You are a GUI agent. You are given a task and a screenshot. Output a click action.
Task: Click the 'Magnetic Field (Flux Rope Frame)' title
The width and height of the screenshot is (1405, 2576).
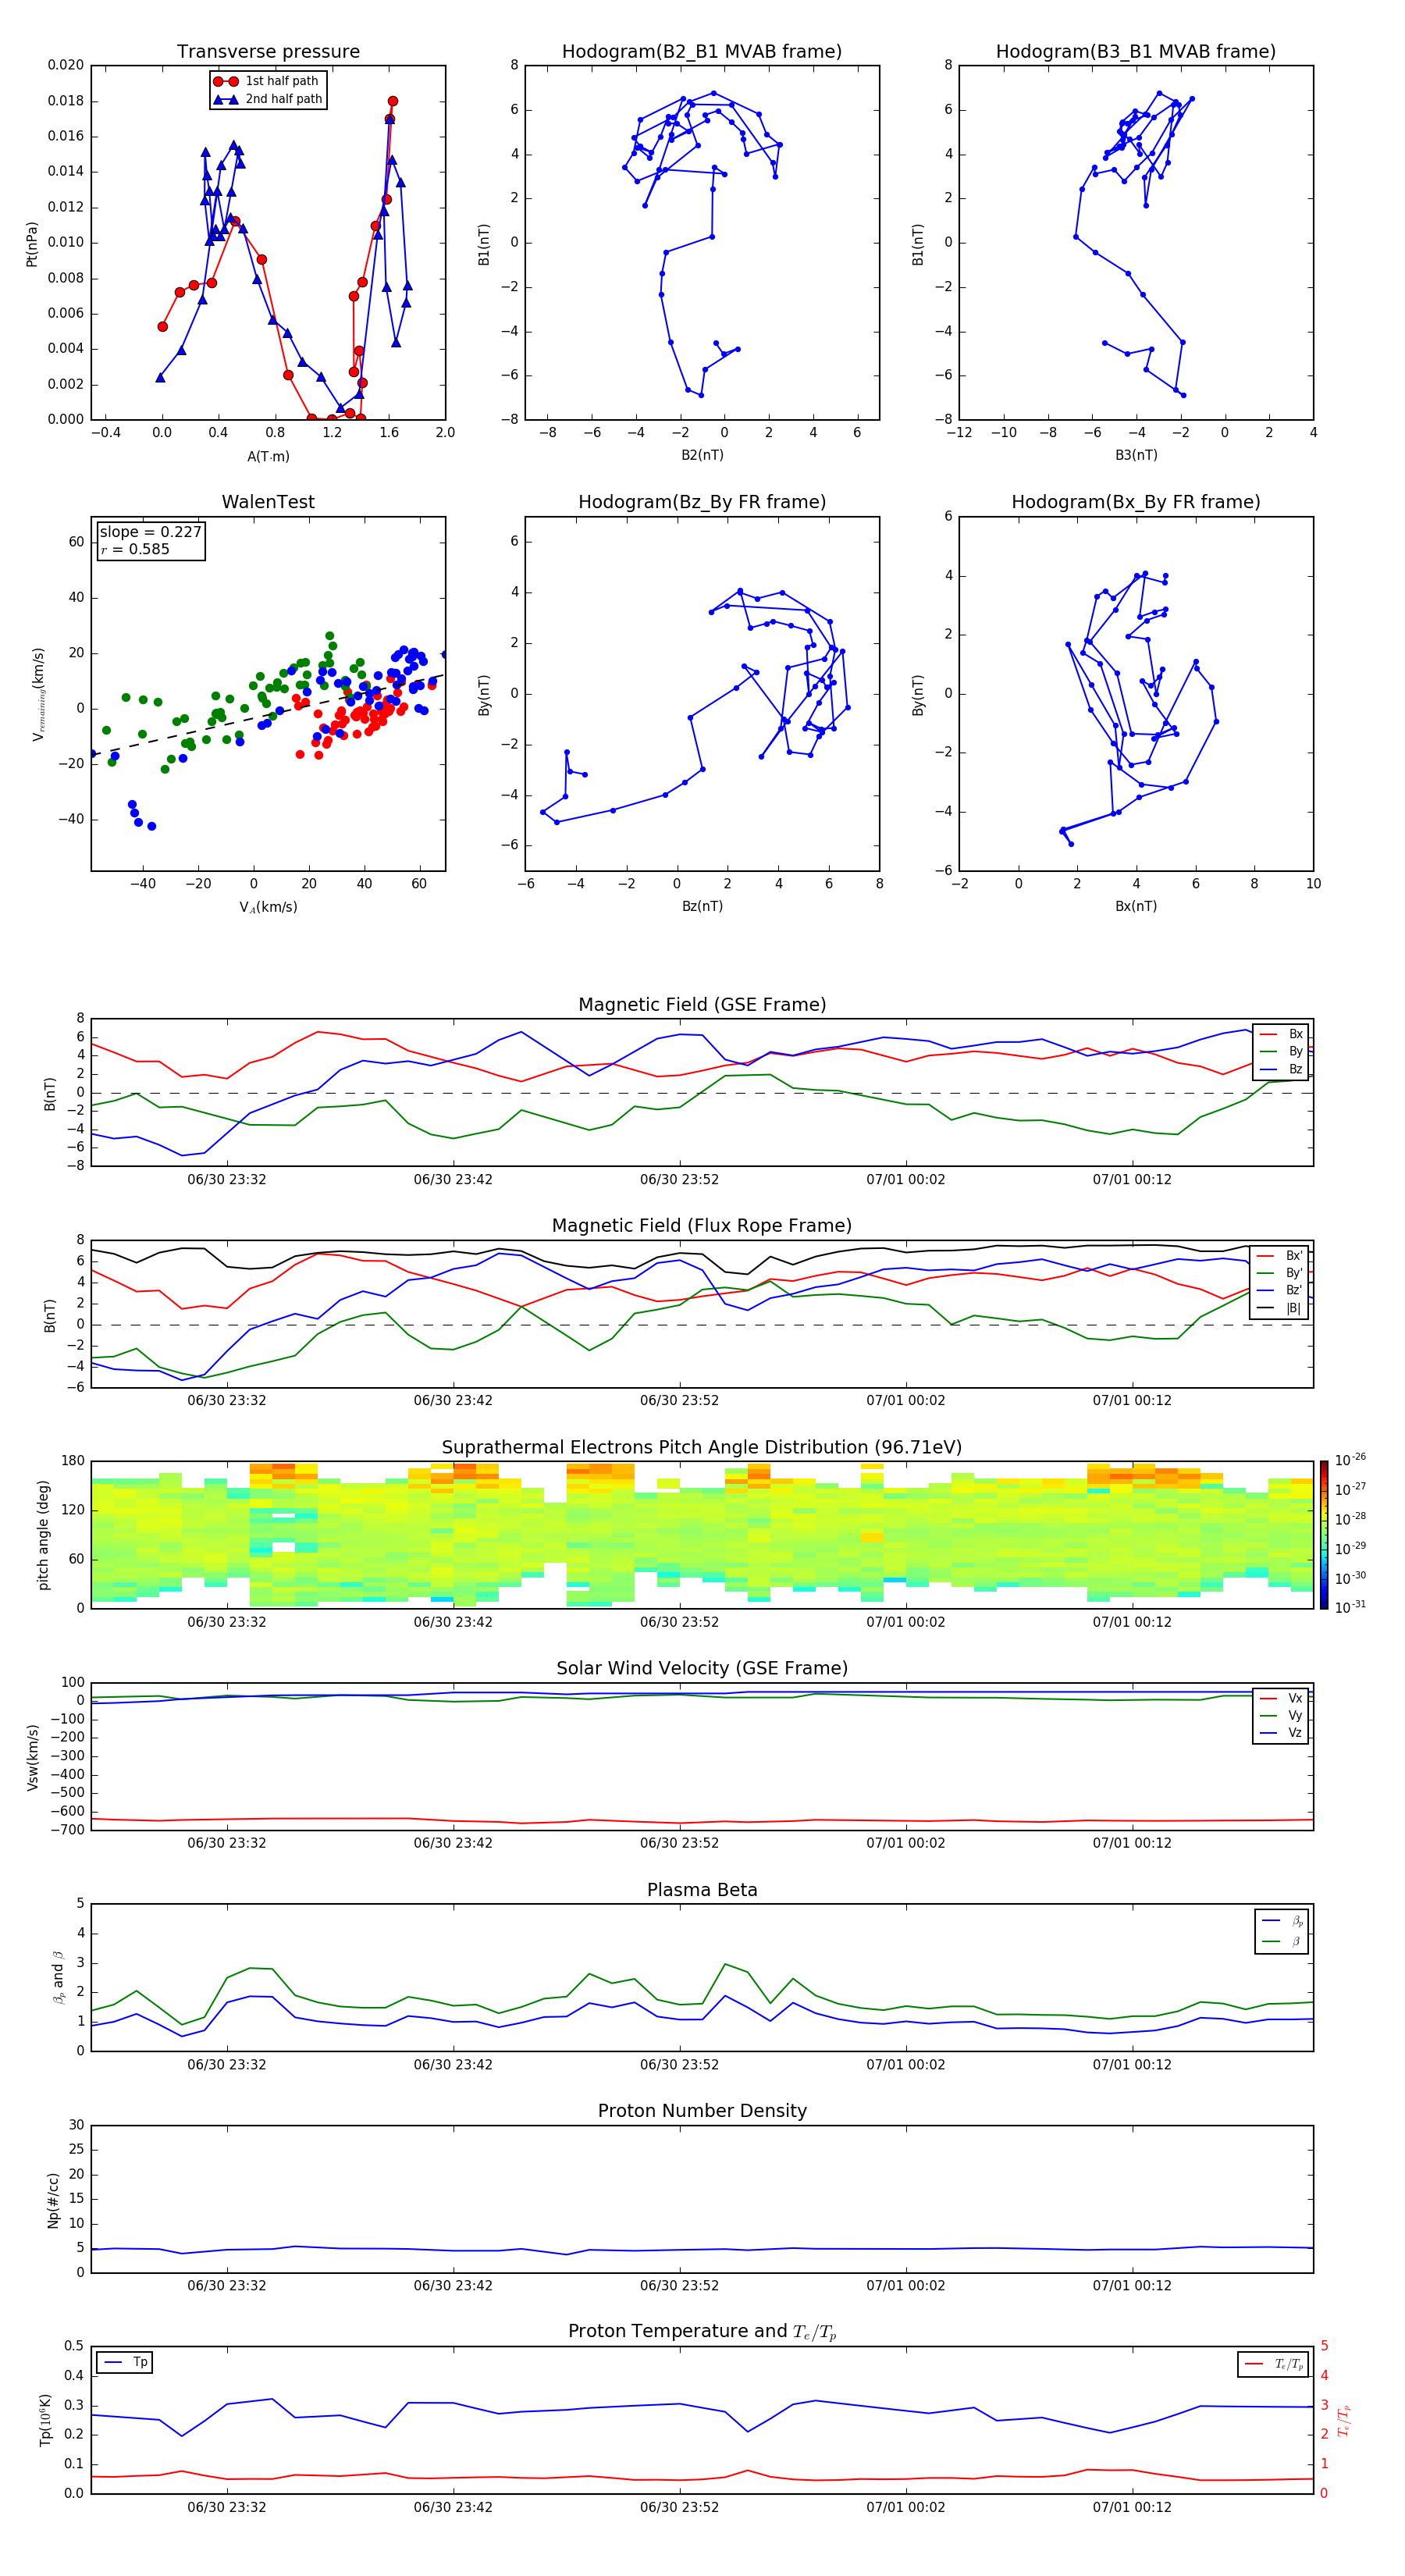[702, 1226]
